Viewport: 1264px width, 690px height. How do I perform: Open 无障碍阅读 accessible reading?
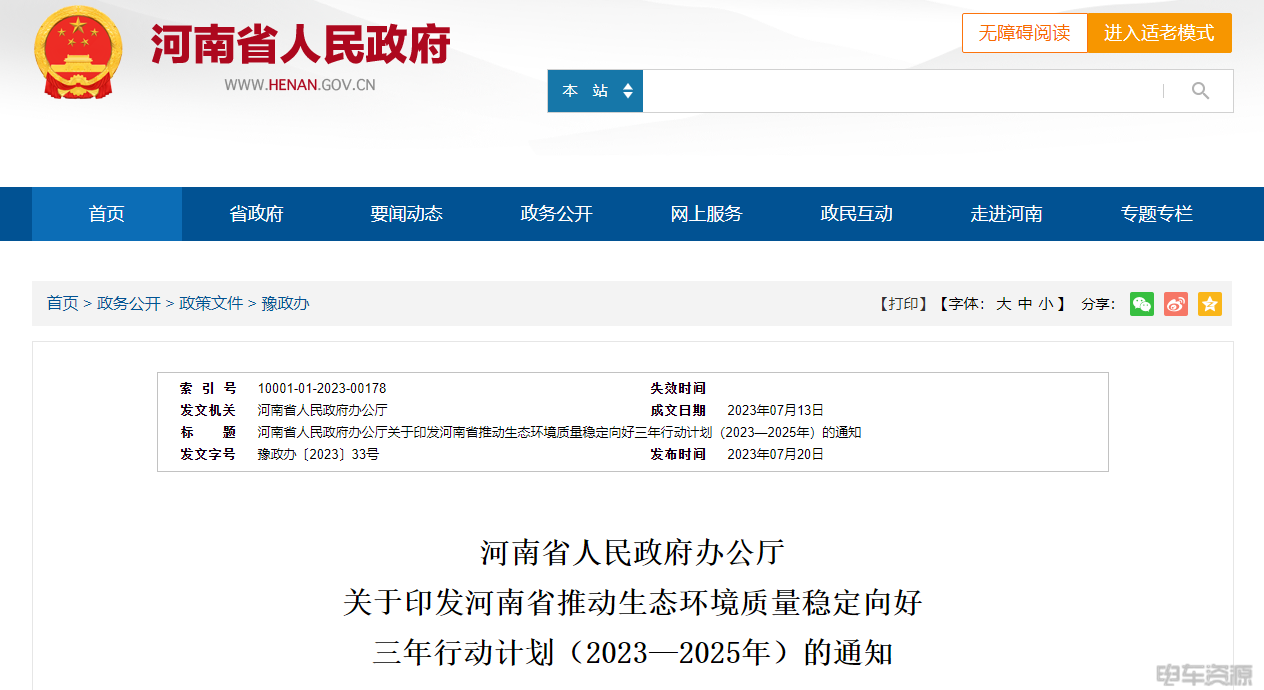click(1024, 33)
